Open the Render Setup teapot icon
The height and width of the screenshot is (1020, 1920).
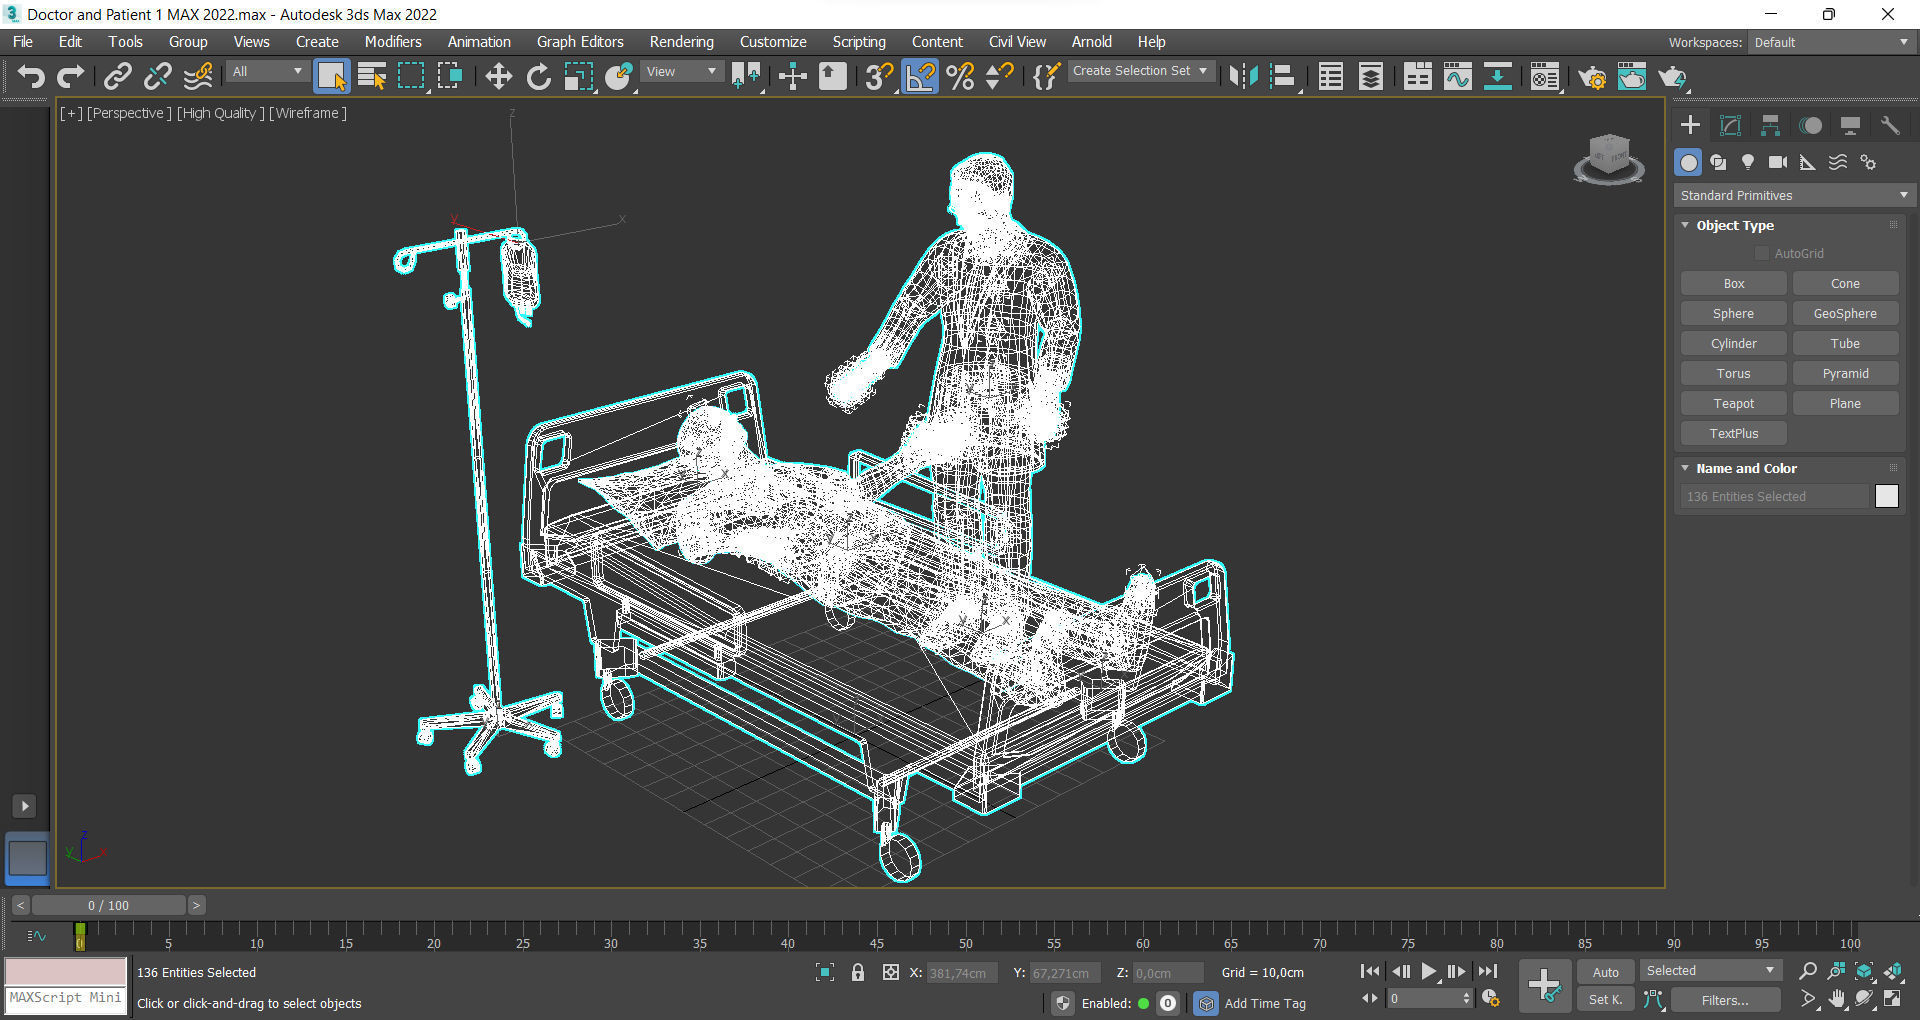pyautogui.click(x=1591, y=77)
